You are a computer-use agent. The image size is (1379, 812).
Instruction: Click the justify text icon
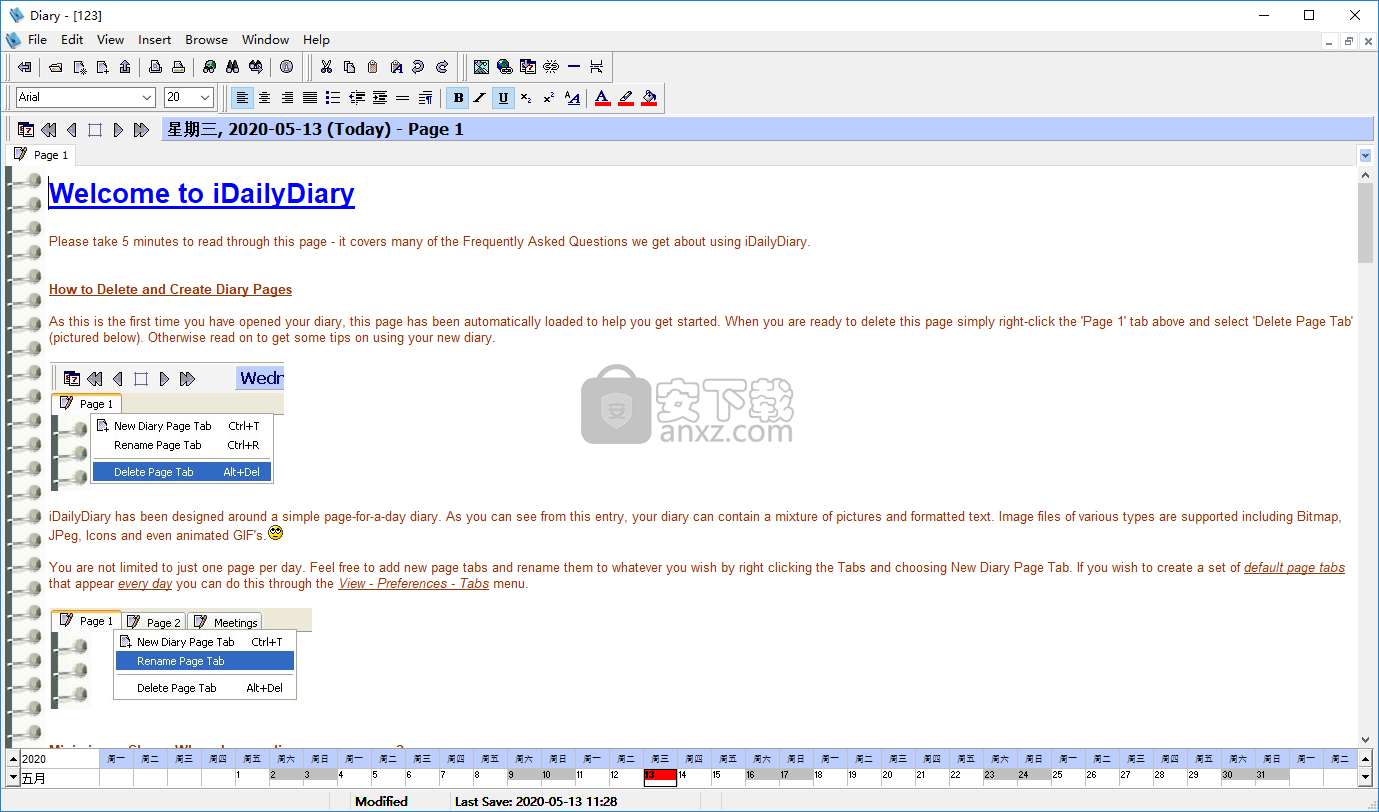310,97
